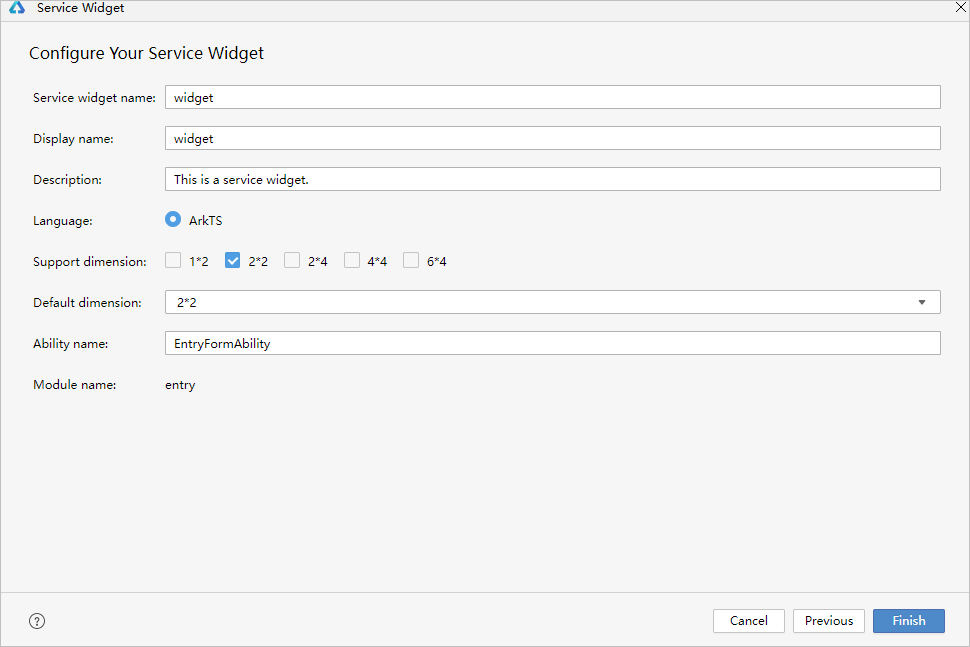This screenshot has width=970, height=647.
Task: Click the Service Widget title bar text
Action: 80,8
